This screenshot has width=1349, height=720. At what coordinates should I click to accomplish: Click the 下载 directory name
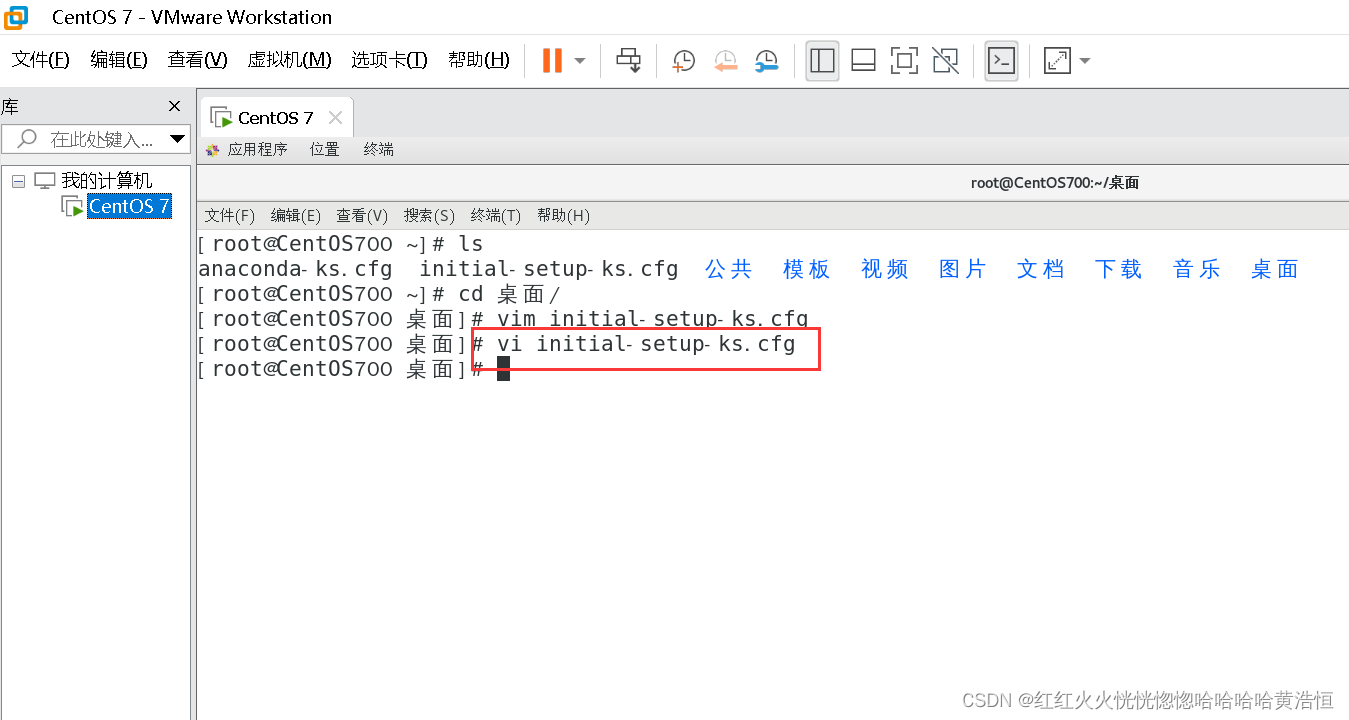pos(1119,269)
